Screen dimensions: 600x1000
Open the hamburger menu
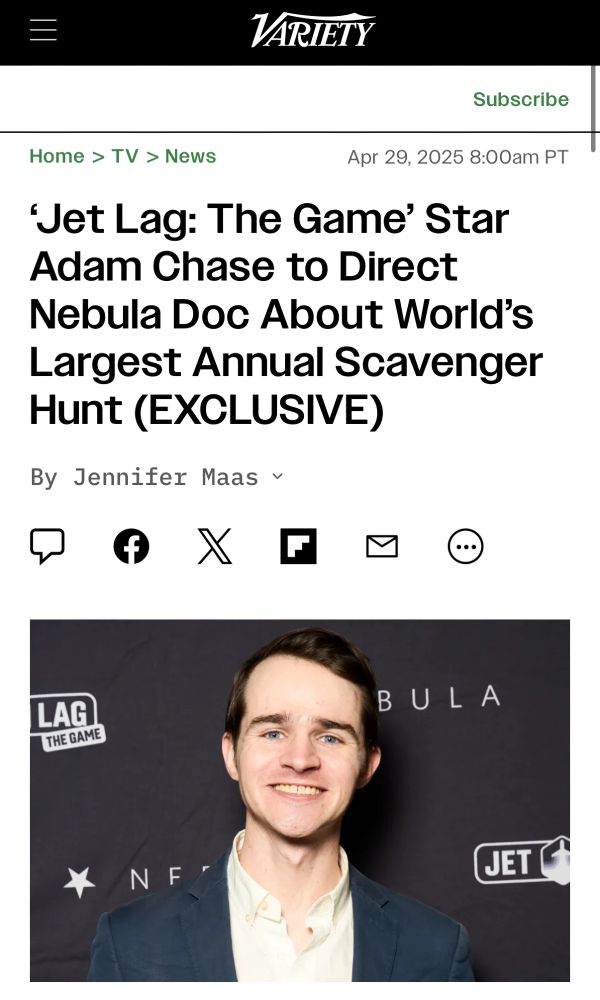pos(43,30)
